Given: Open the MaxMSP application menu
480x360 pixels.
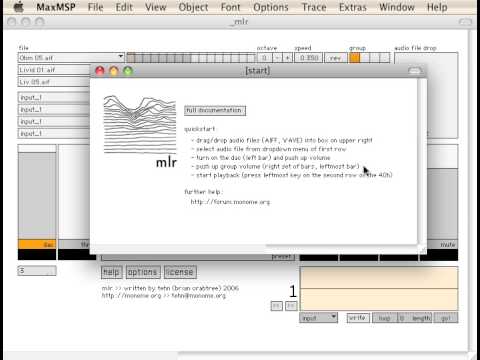Looking at the screenshot, I should (56, 7).
